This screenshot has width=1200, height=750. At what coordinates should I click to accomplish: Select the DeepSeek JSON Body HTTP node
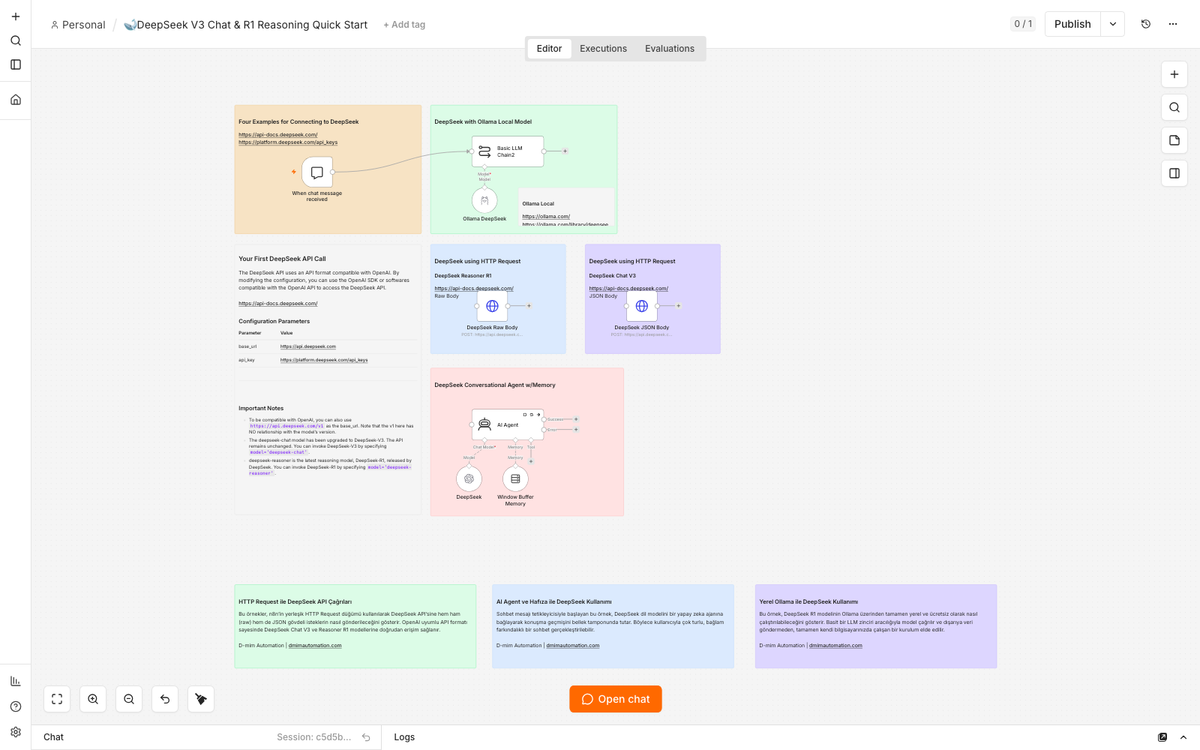click(641, 306)
